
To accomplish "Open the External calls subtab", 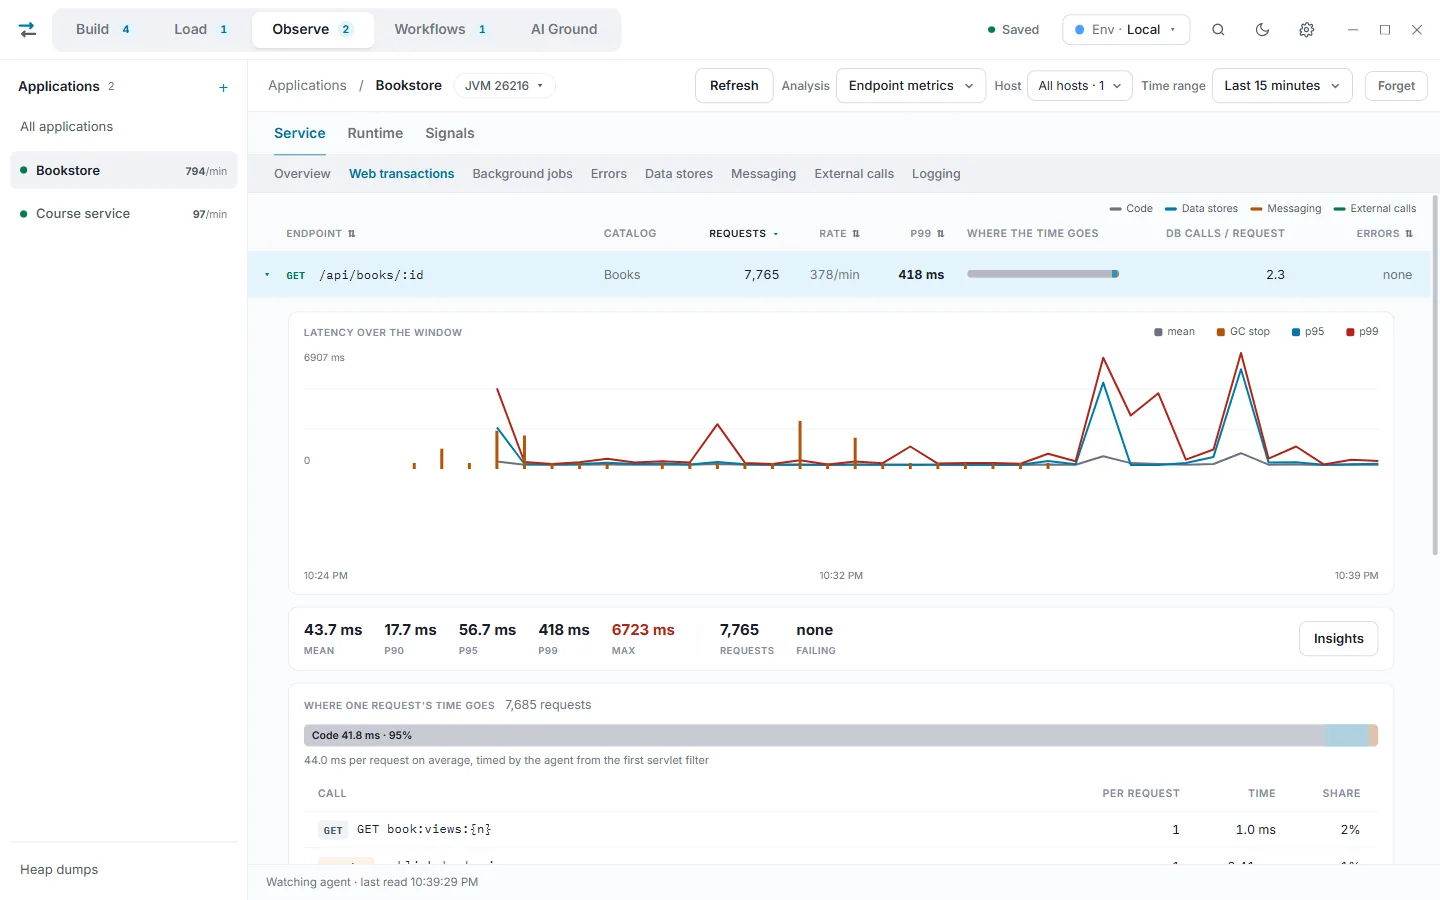I will (x=854, y=174).
